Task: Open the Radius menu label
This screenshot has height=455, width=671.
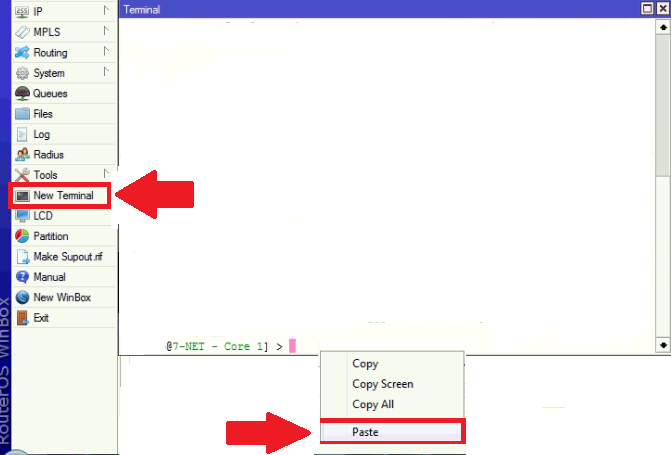Action: pyautogui.click(x=48, y=155)
